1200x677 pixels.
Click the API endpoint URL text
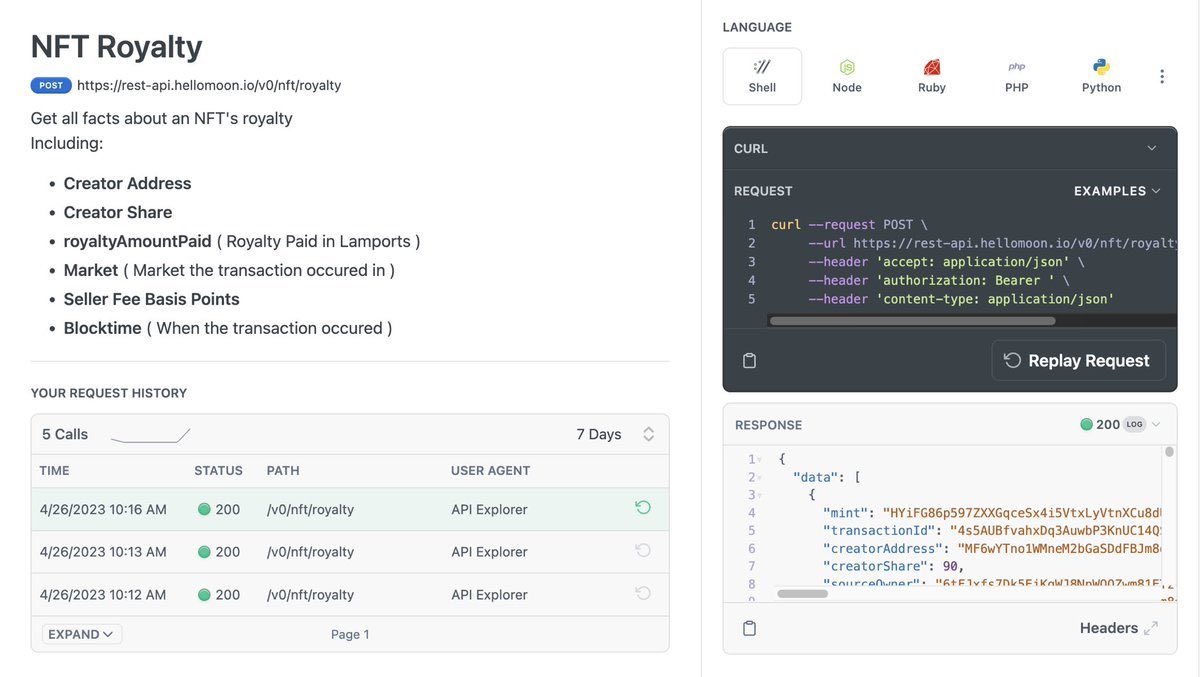pyautogui.click(x=209, y=85)
